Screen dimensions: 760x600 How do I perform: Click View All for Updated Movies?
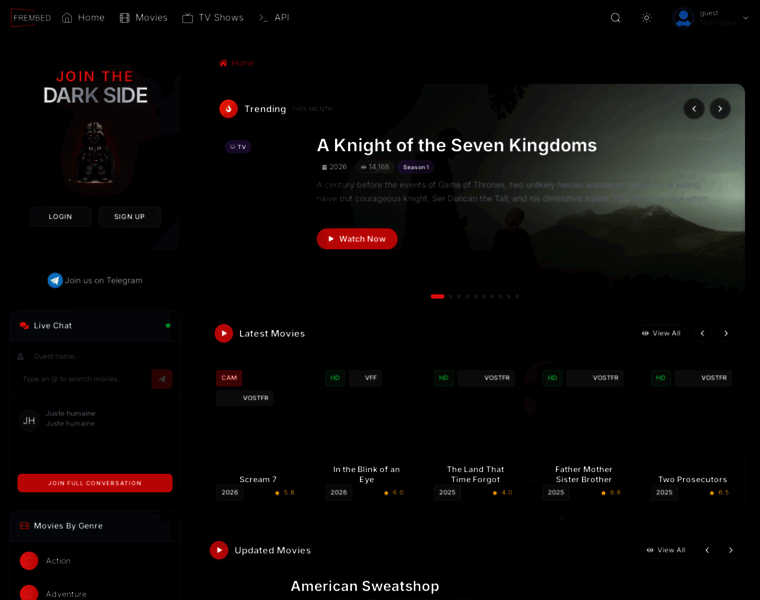[x=666, y=550]
